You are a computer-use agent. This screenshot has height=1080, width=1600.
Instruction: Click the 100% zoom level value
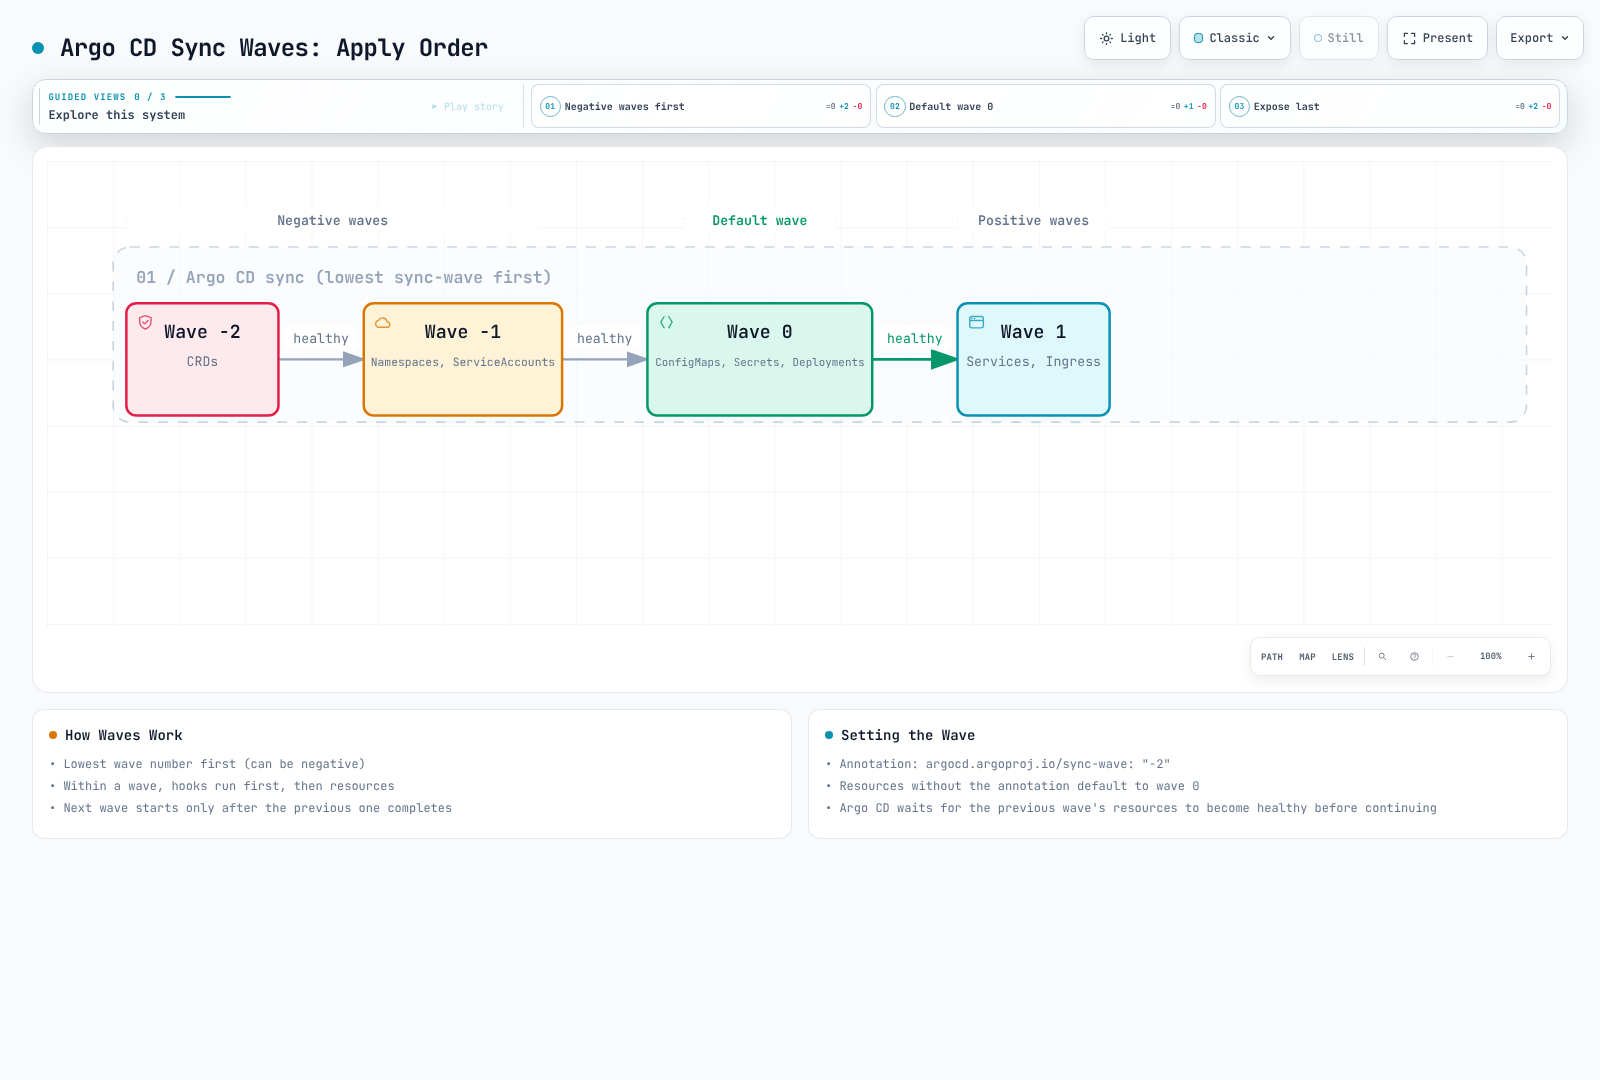1491,657
